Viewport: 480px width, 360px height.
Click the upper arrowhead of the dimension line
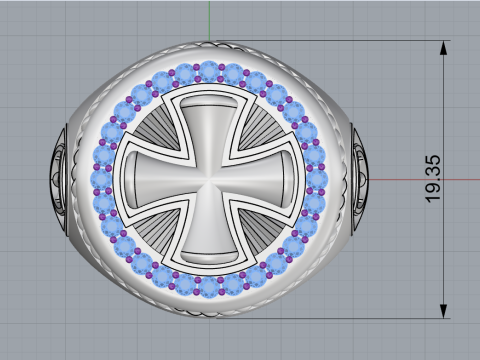[x=443, y=48]
